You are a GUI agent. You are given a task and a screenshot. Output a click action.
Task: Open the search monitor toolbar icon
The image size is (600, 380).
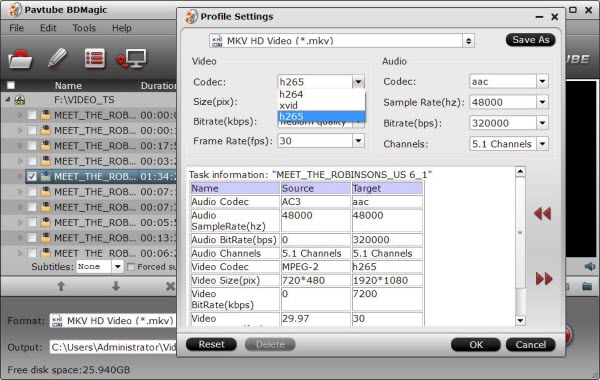131,59
